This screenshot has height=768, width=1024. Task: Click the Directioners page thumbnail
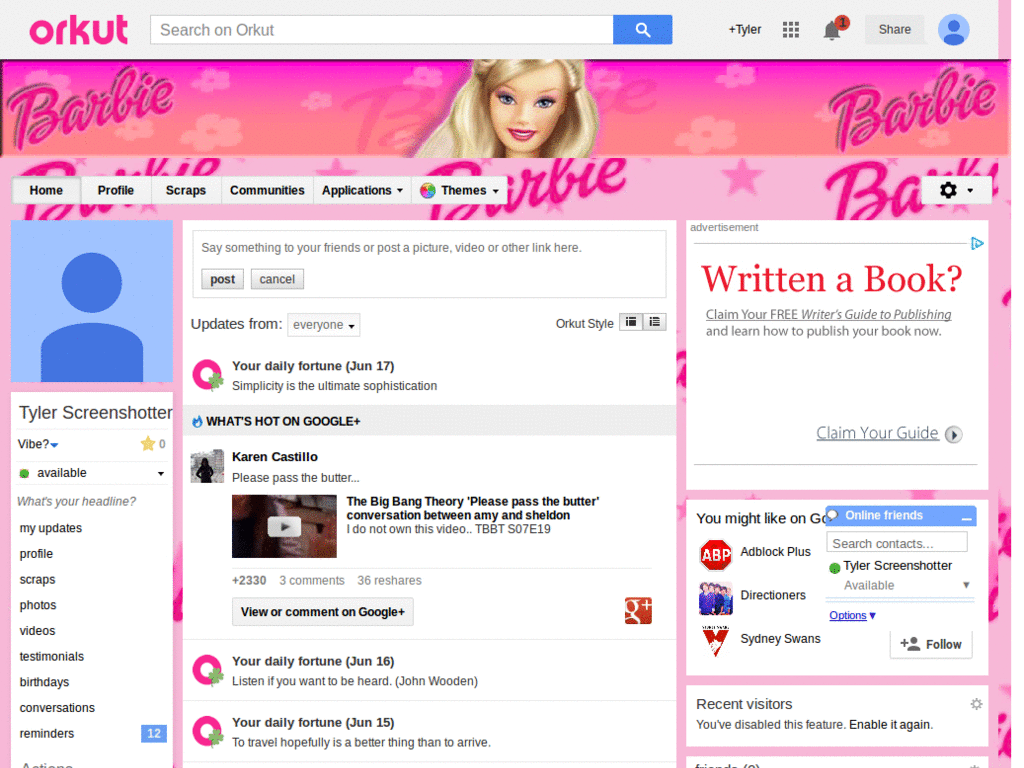point(715,598)
